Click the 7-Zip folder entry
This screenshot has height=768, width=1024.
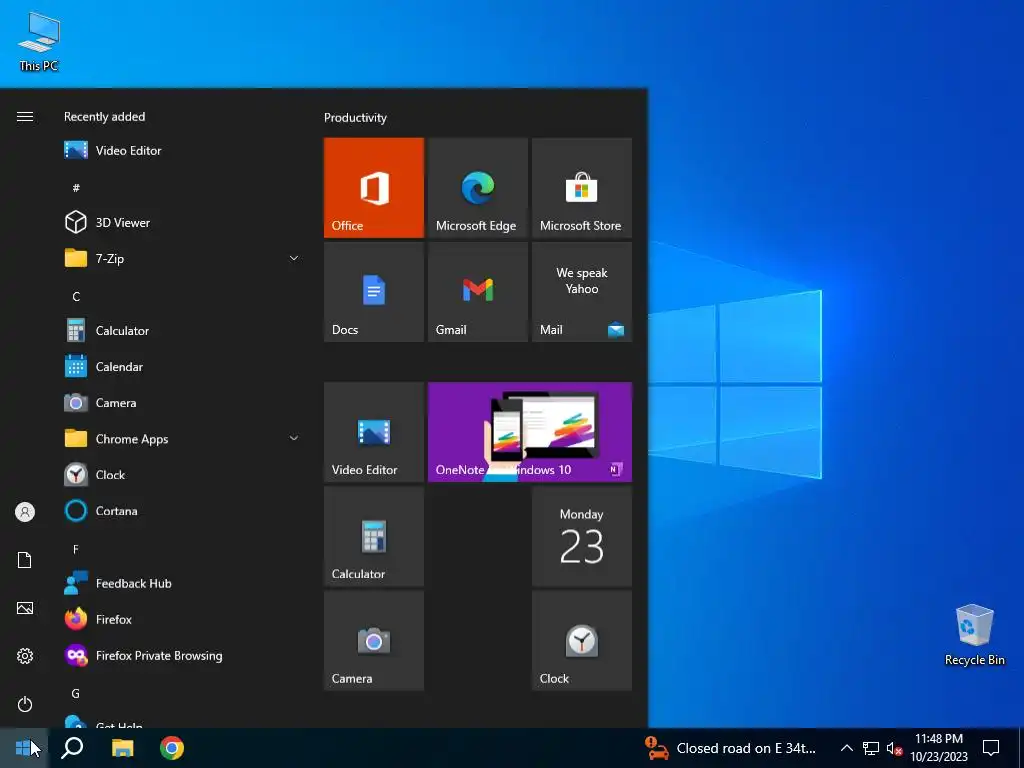click(183, 259)
